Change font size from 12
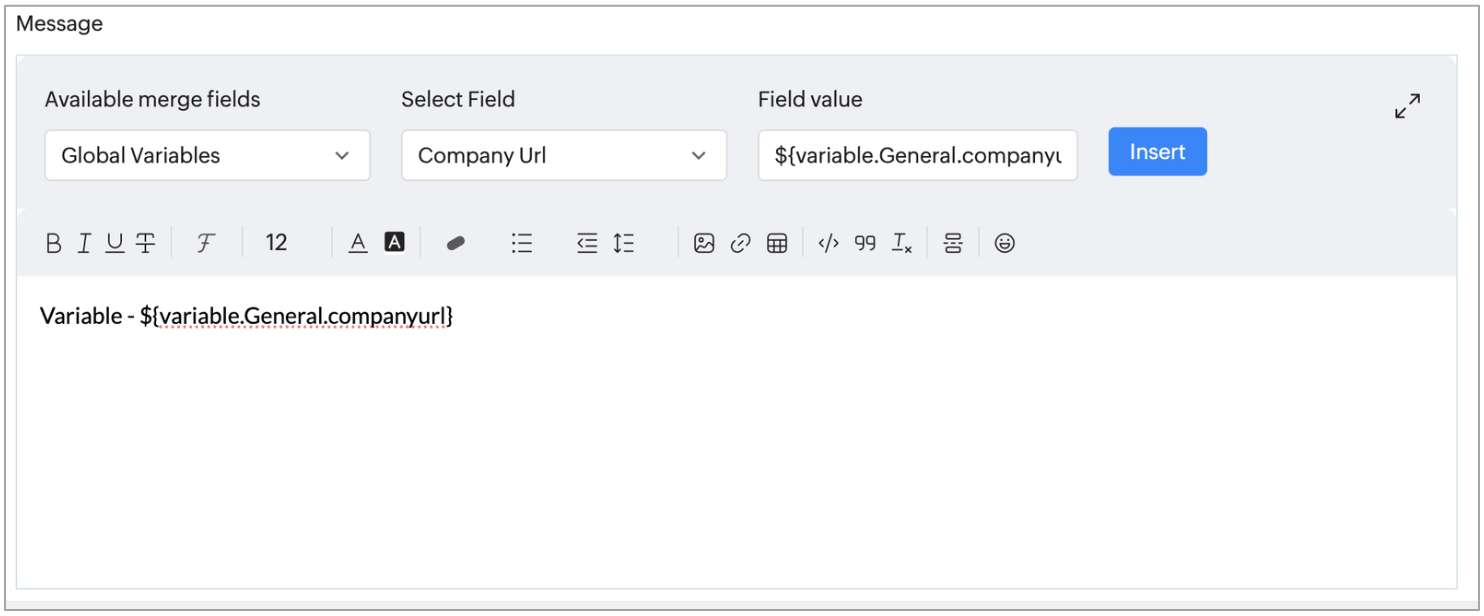 pos(277,243)
